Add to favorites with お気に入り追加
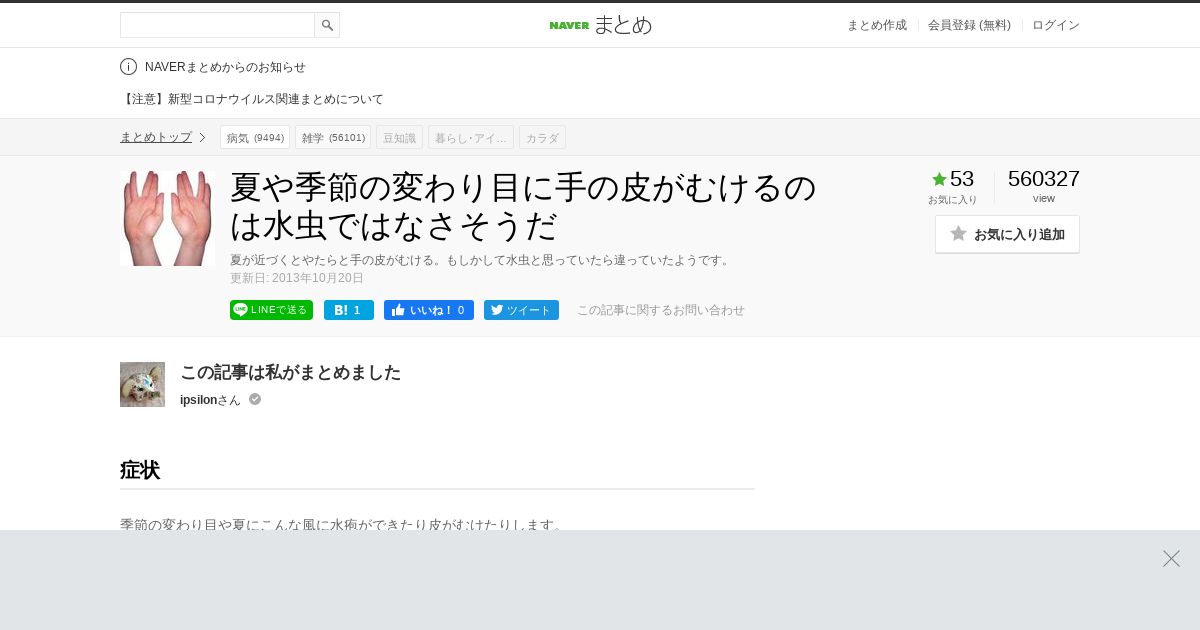 [x=1007, y=234]
